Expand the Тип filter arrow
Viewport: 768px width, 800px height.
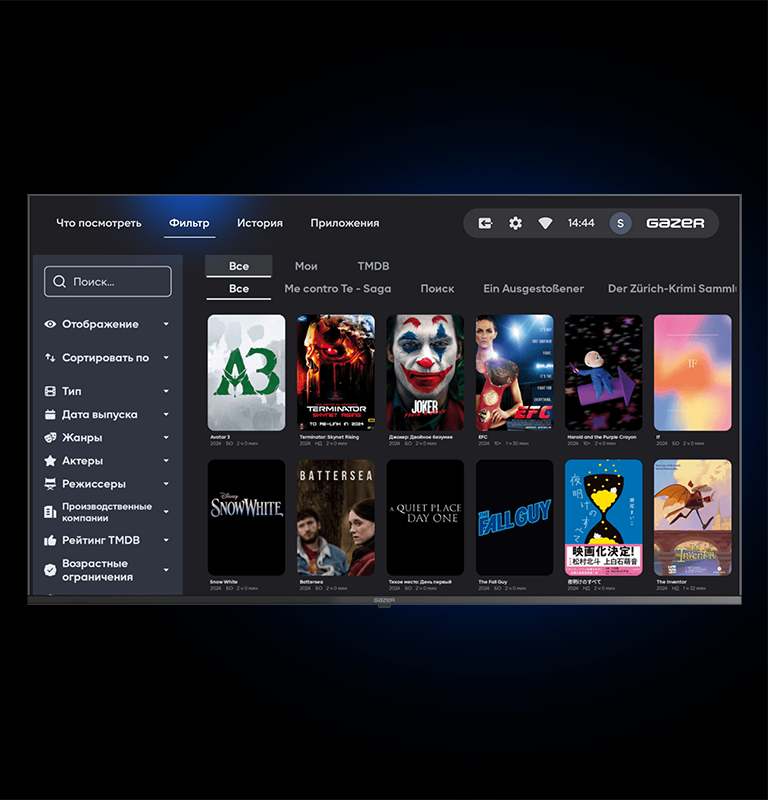166,391
